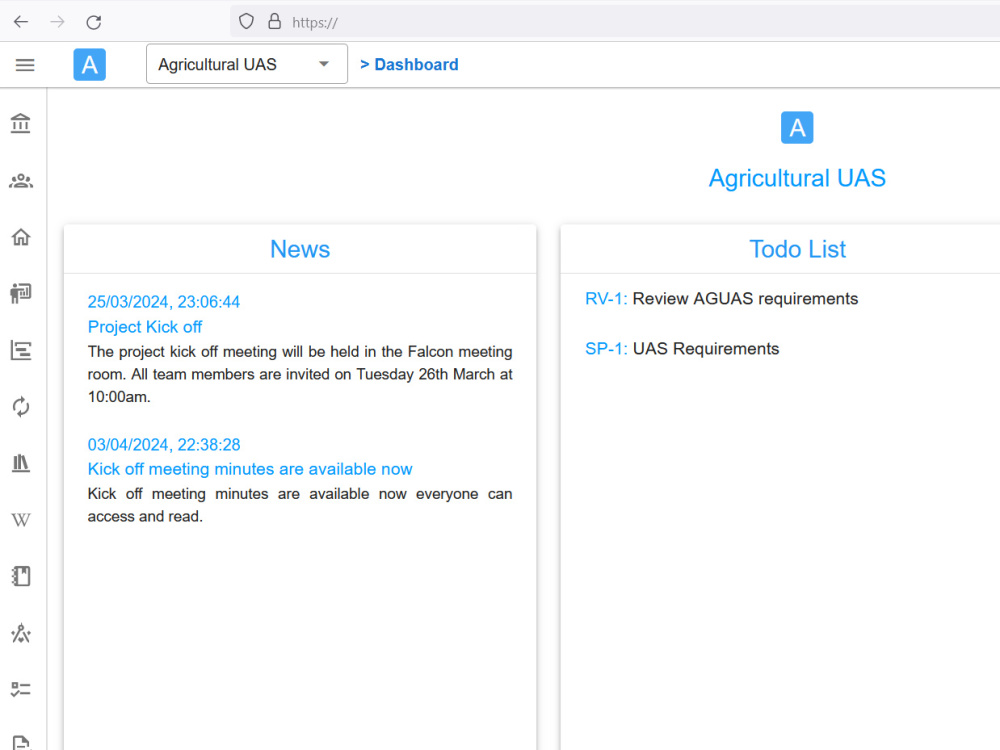
Task: Click the Todo List panel heading
Action: click(x=797, y=249)
